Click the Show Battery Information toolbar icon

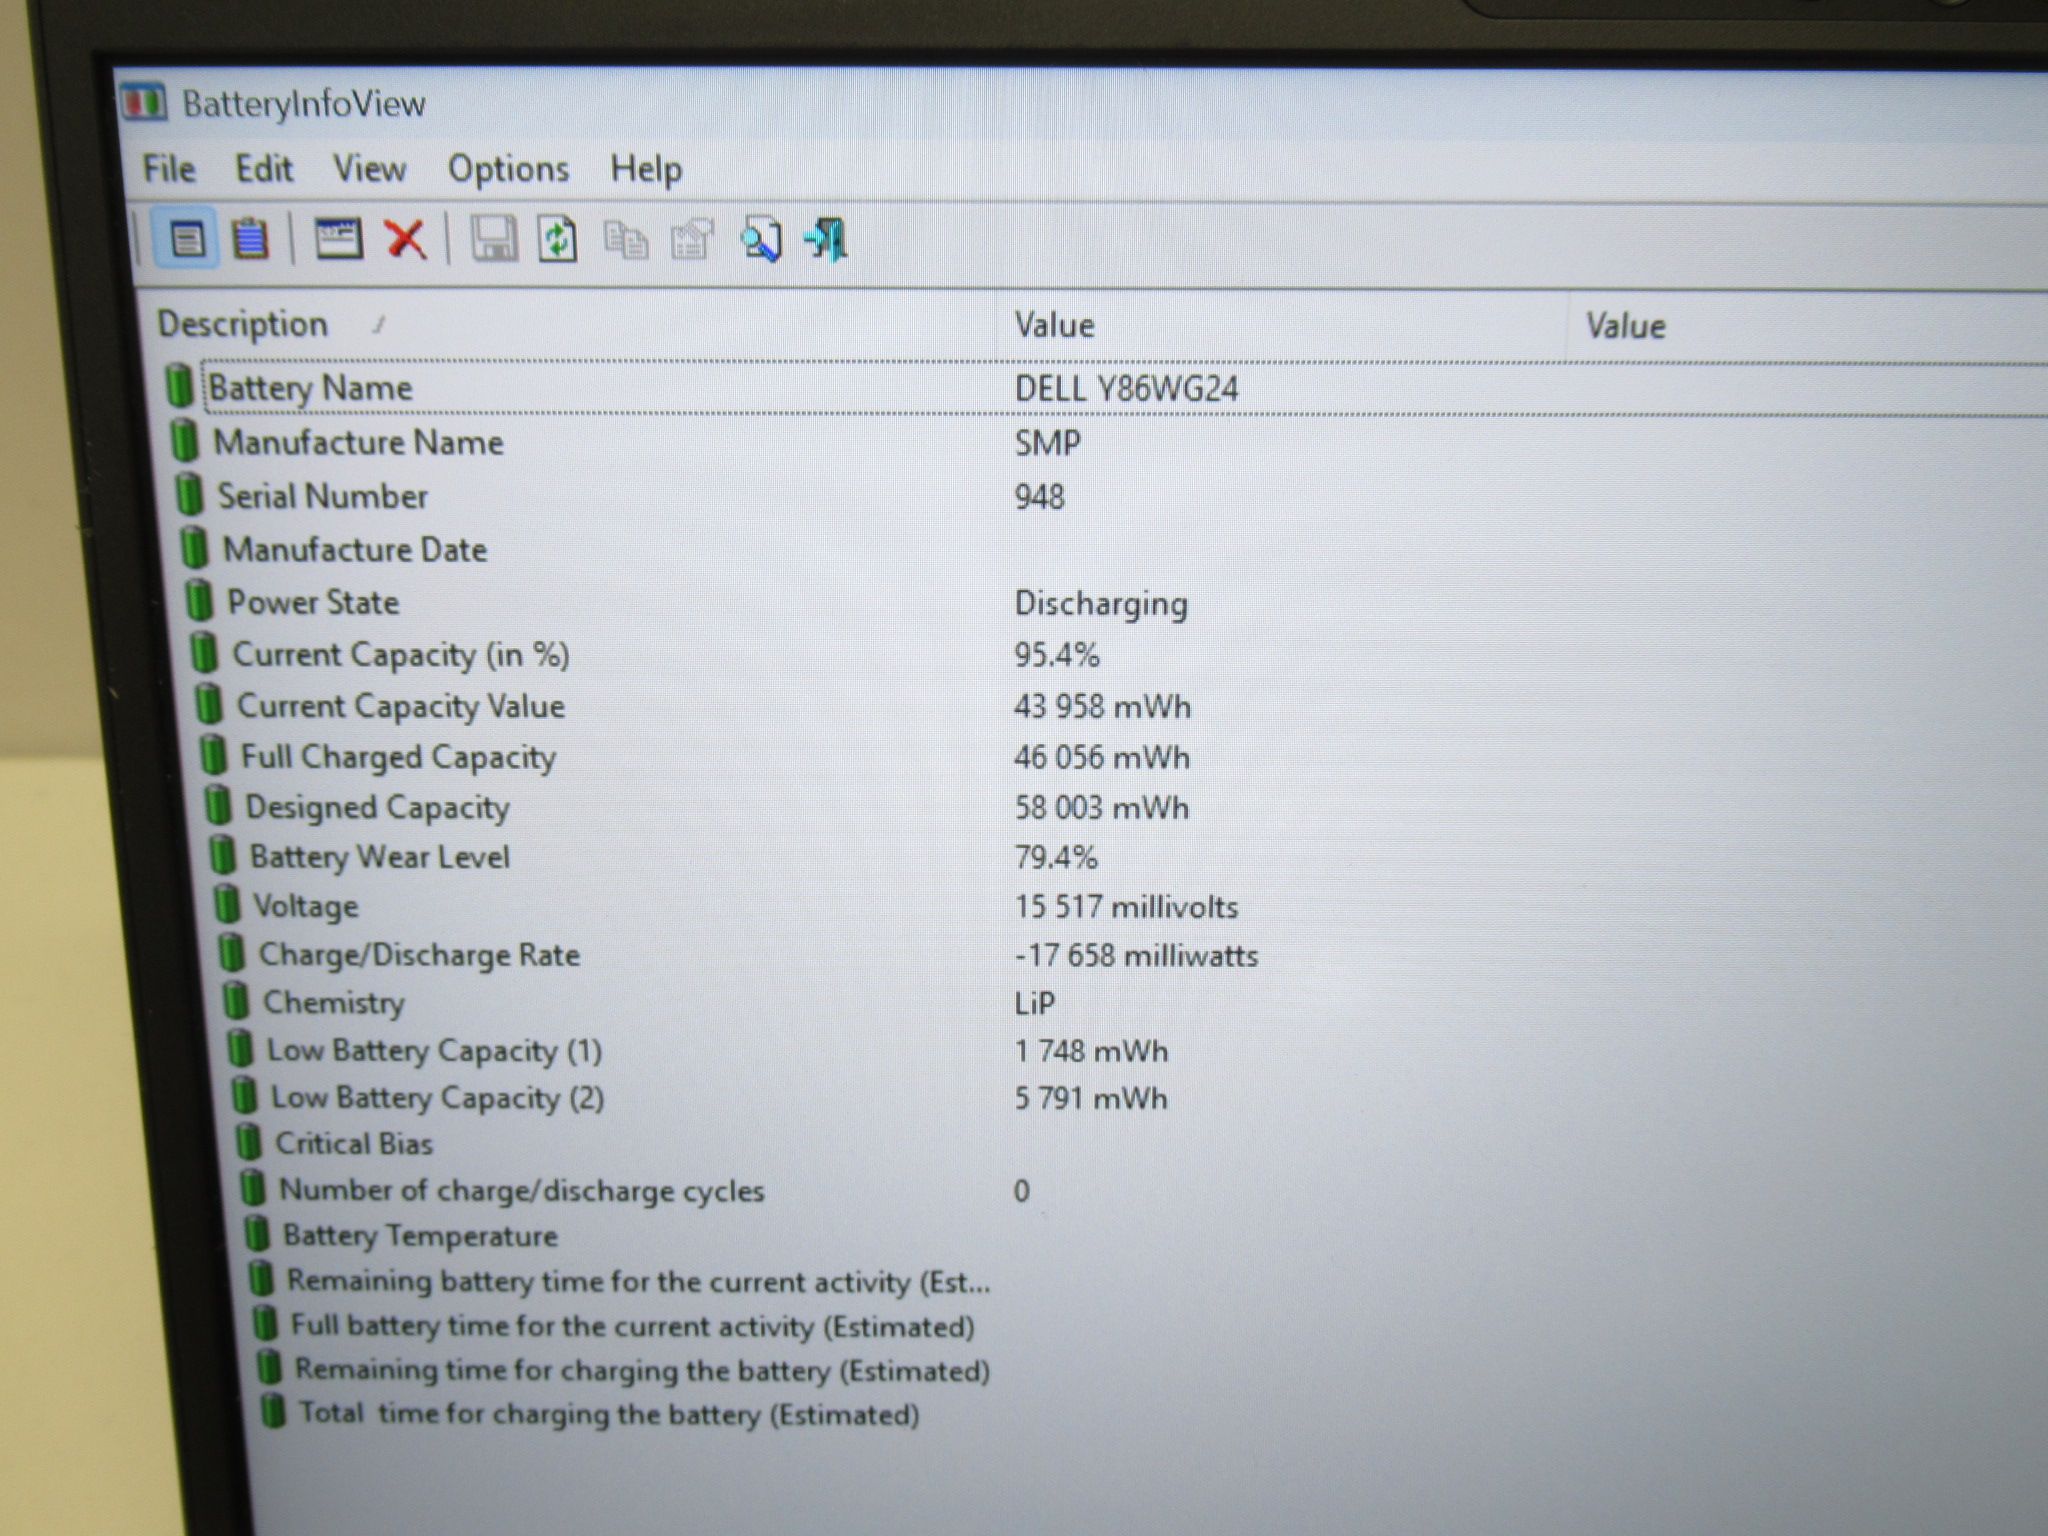[186, 239]
